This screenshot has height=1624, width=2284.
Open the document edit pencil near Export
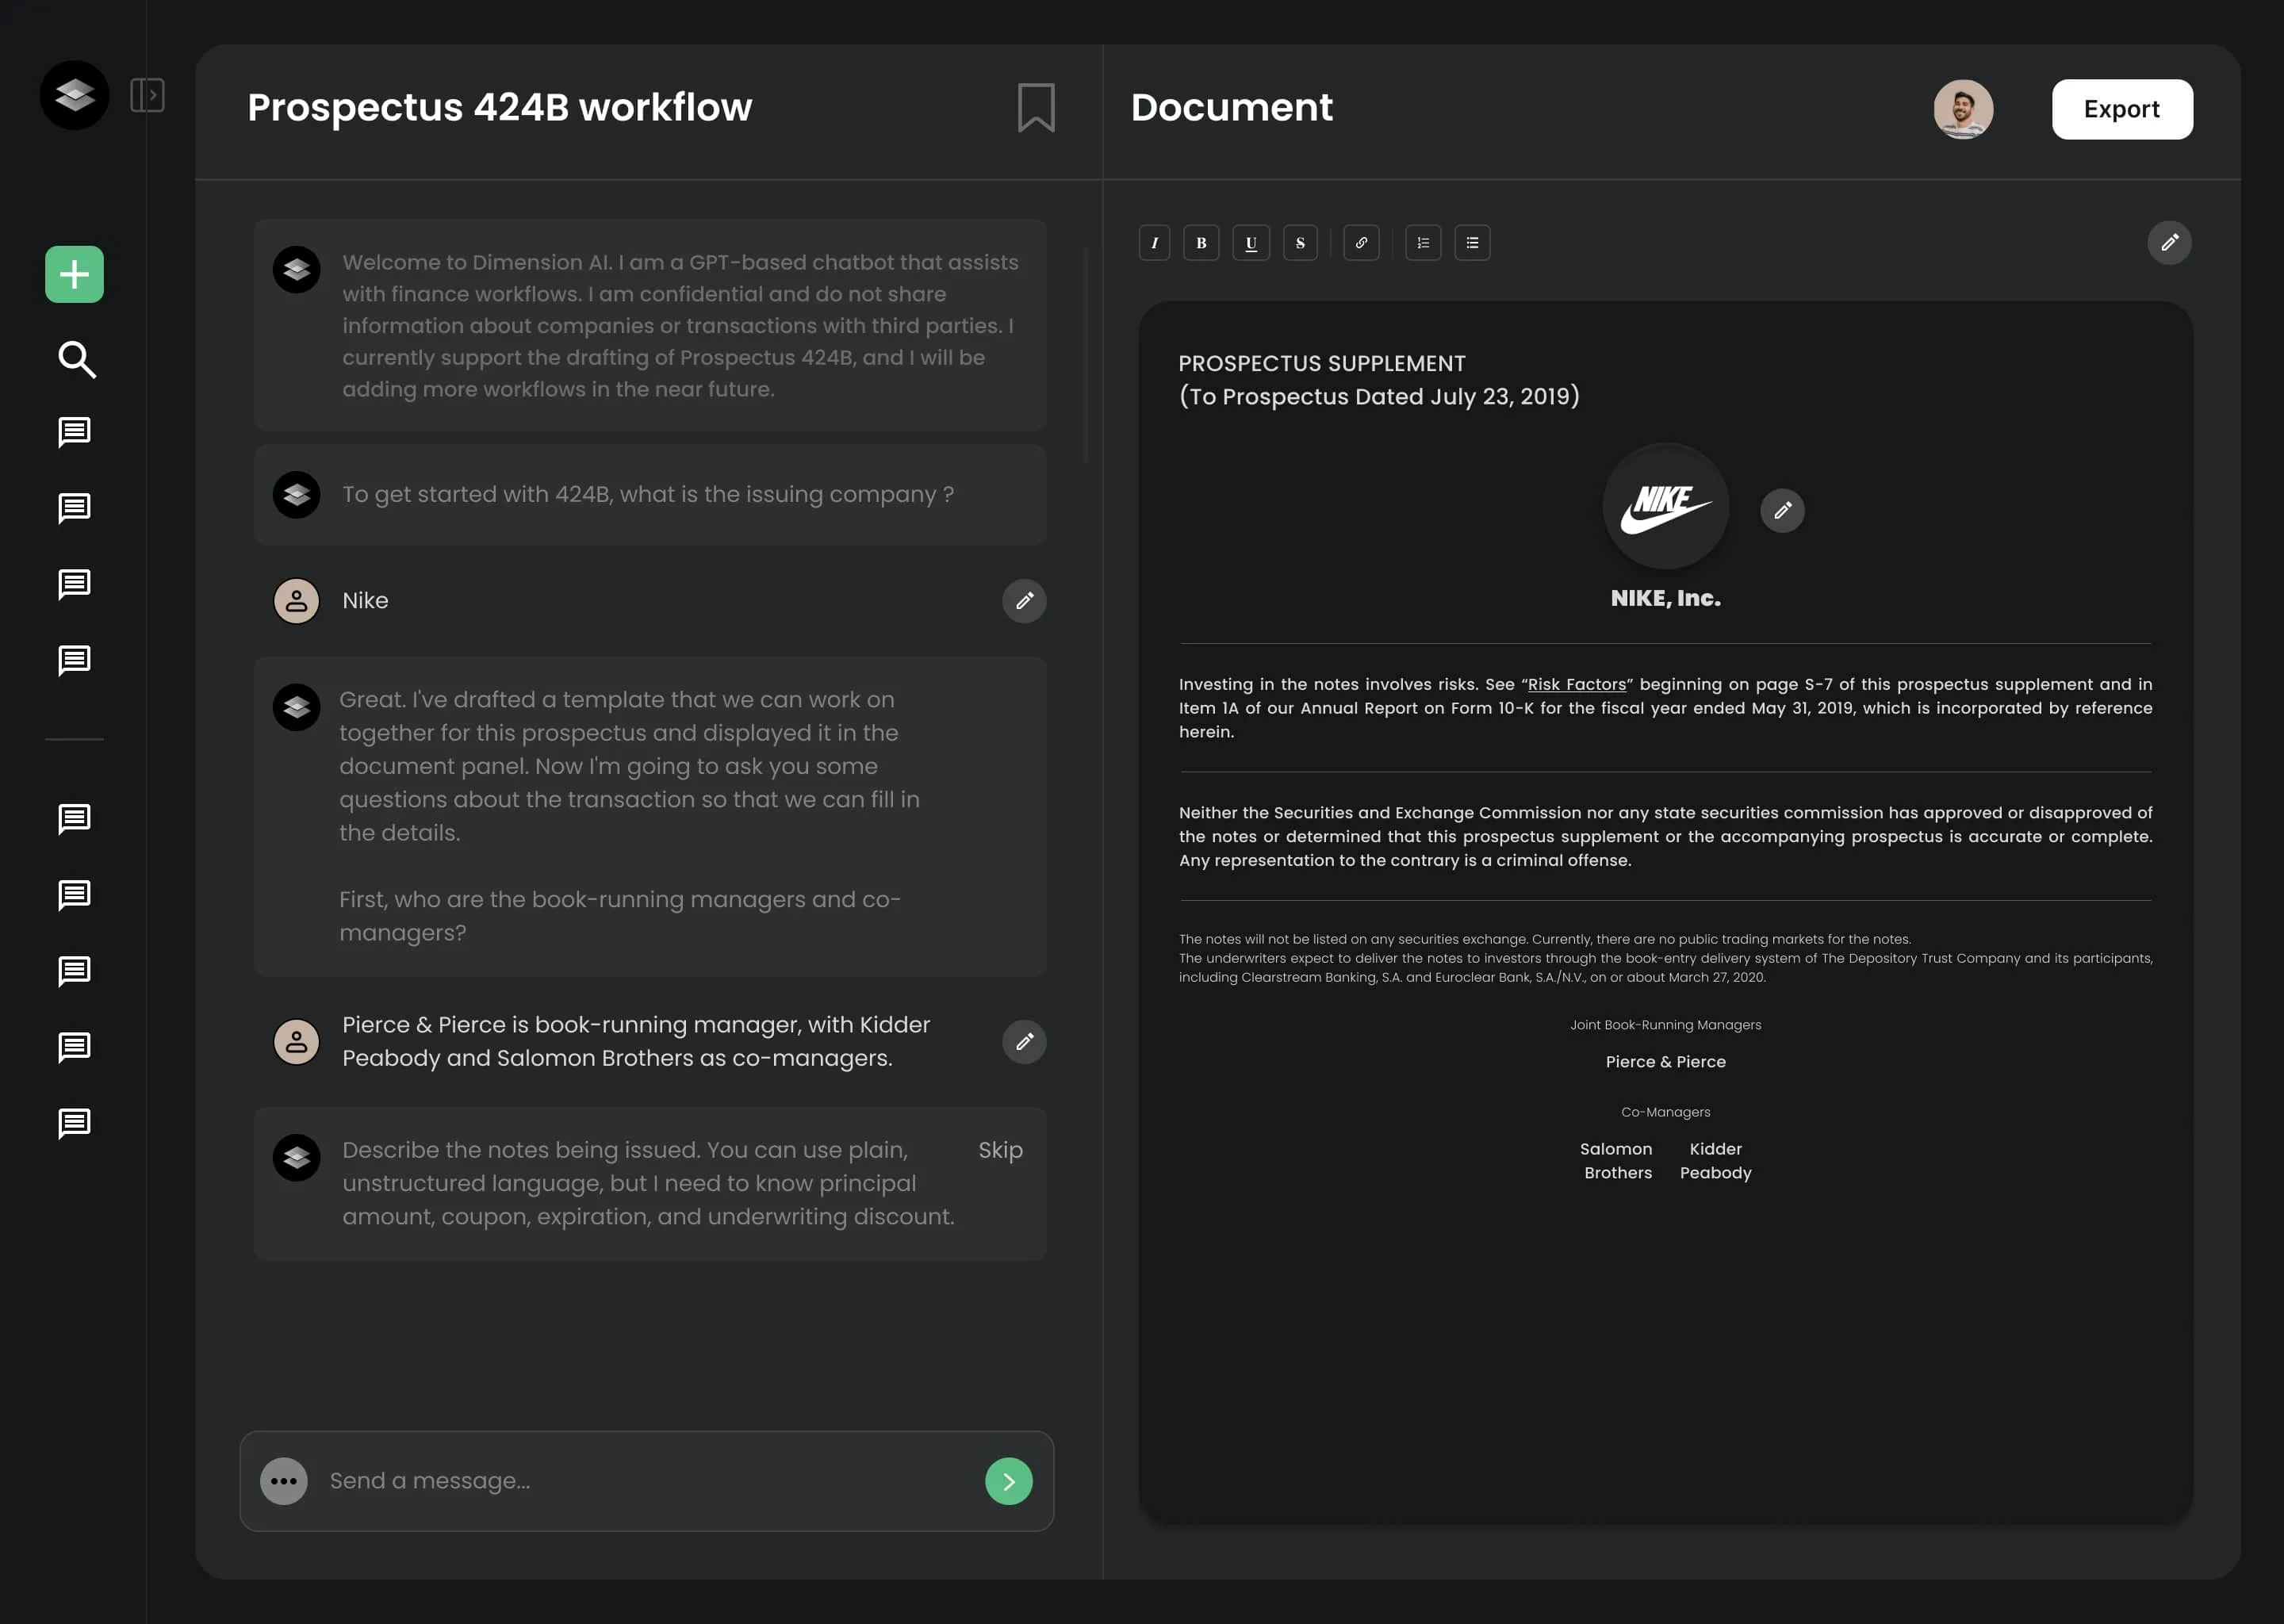[2168, 242]
